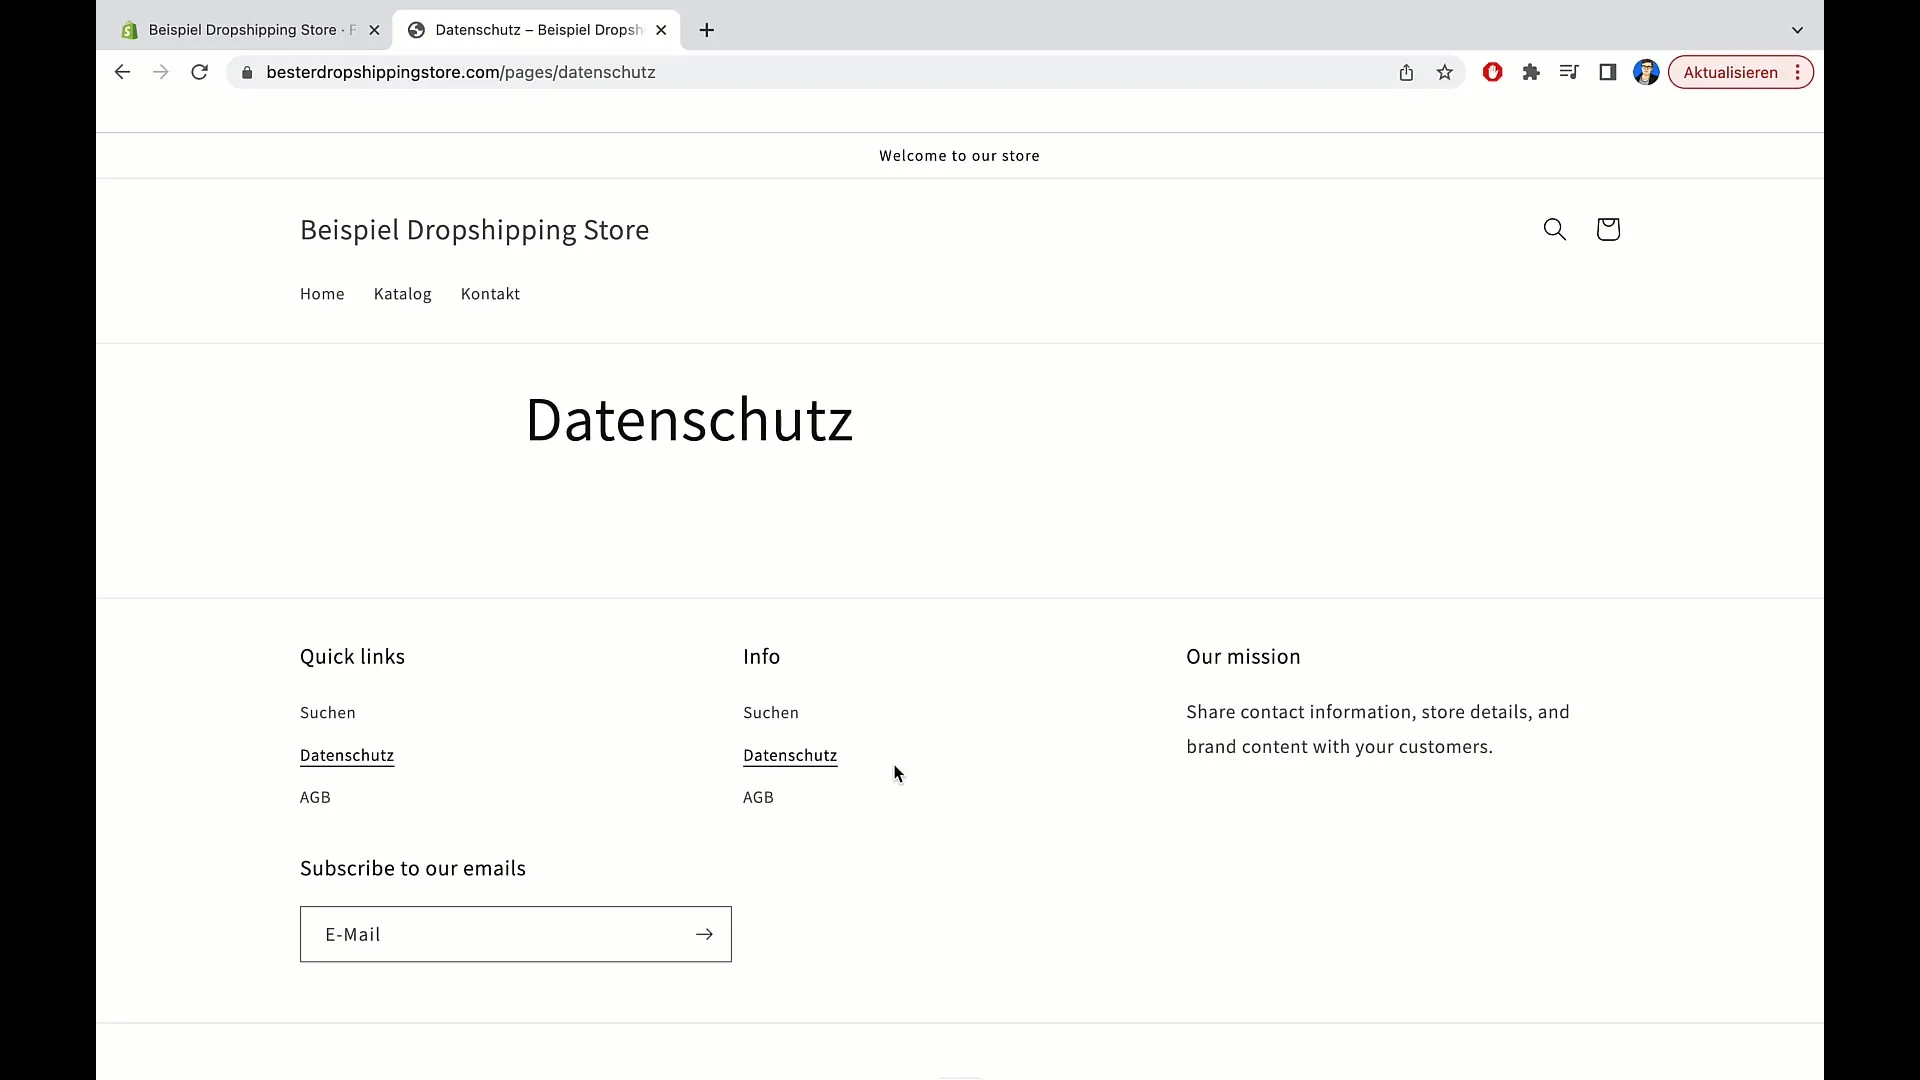Click the share page icon
The height and width of the screenshot is (1080, 1920).
[1406, 72]
